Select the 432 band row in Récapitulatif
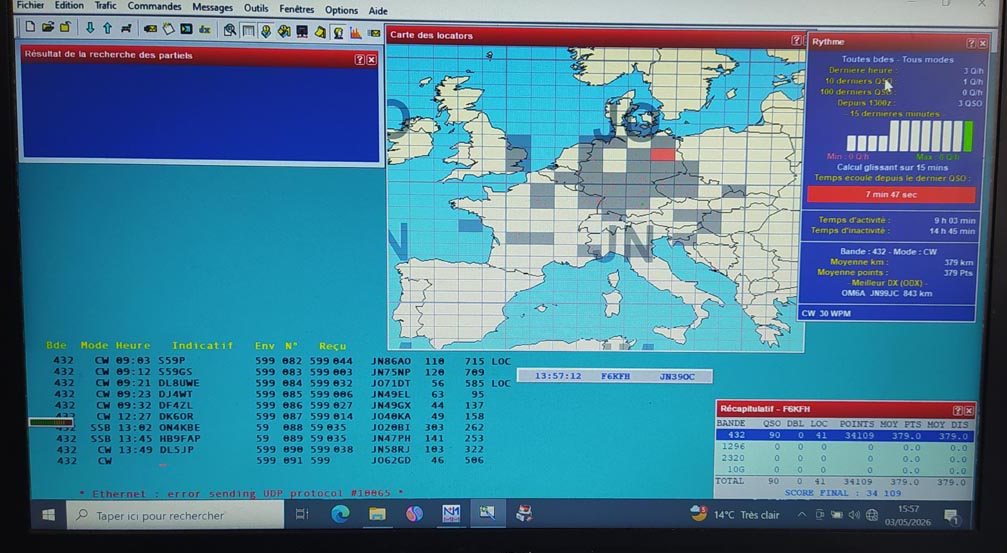The height and width of the screenshot is (553, 1007). (x=845, y=435)
